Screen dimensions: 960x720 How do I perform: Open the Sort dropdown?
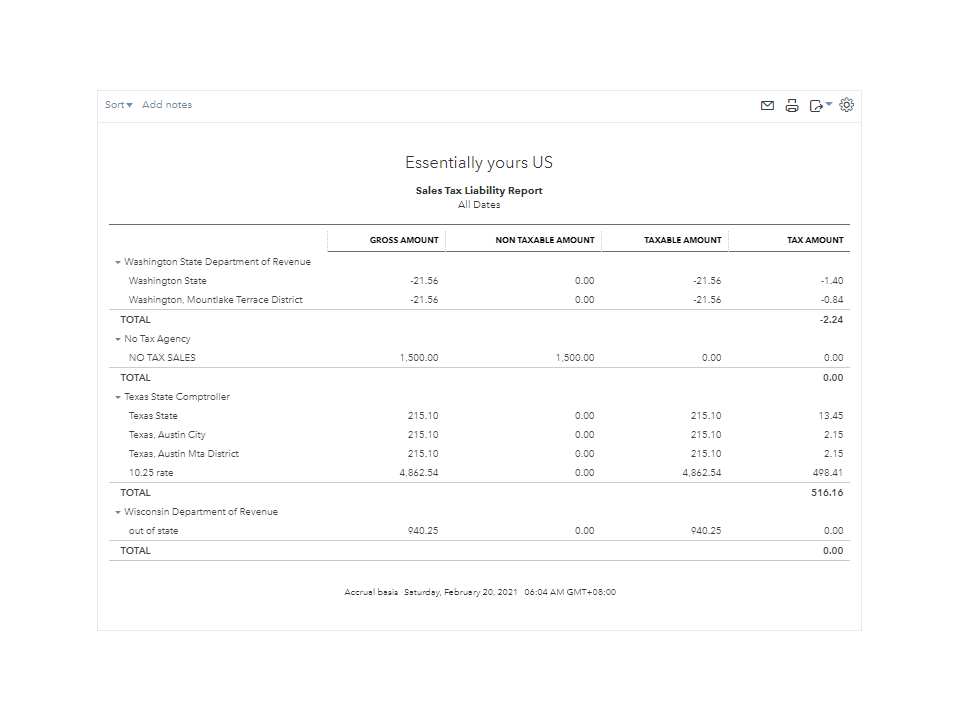tap(118, 105)
